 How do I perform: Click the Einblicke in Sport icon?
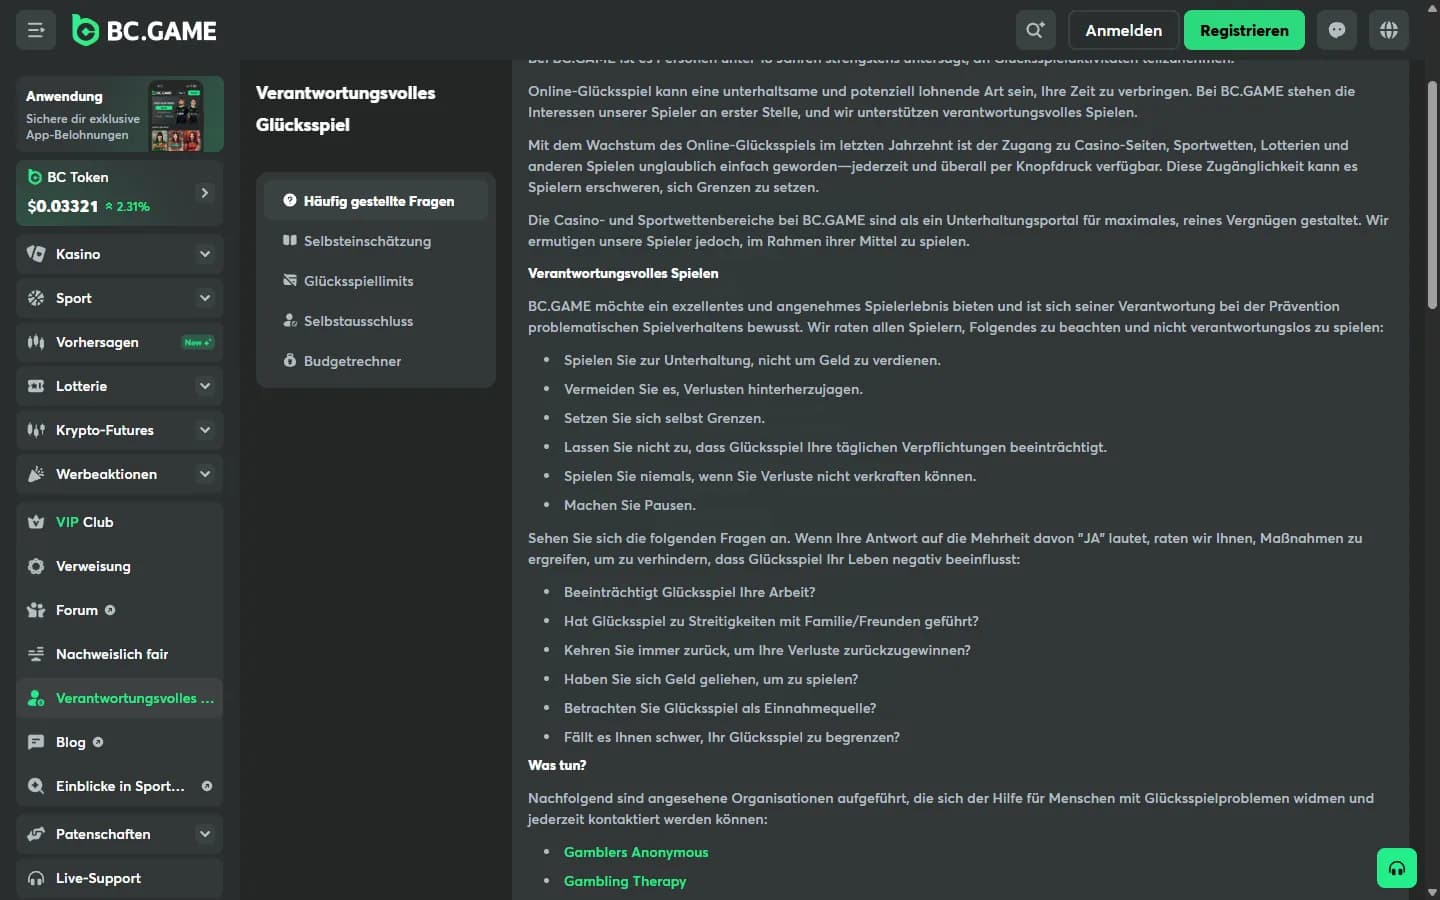point(36,786)
